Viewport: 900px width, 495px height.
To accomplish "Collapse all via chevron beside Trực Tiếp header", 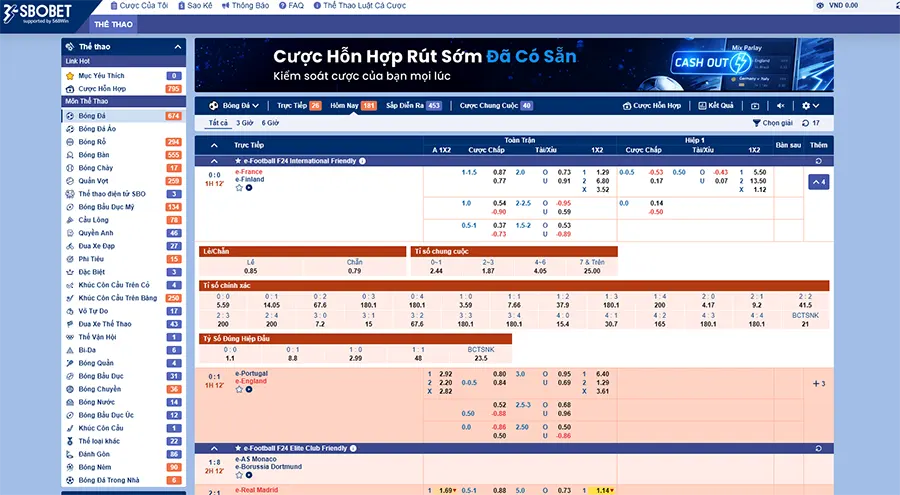I will (214, 145).
